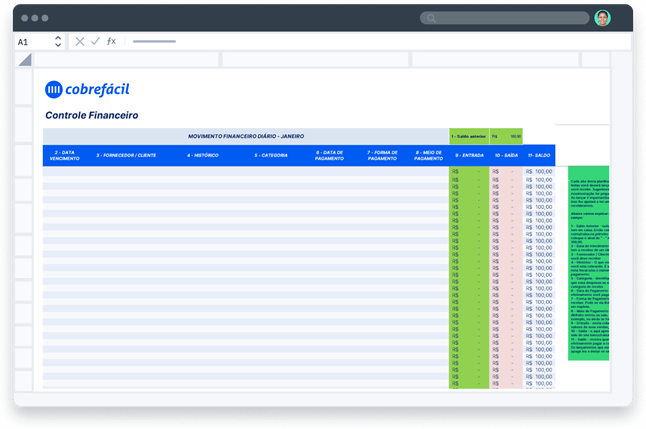This screenshot has width=646, height=429.
Task: Click the 'Controle Financeiro' heading
Action: [x=92, y=116]
